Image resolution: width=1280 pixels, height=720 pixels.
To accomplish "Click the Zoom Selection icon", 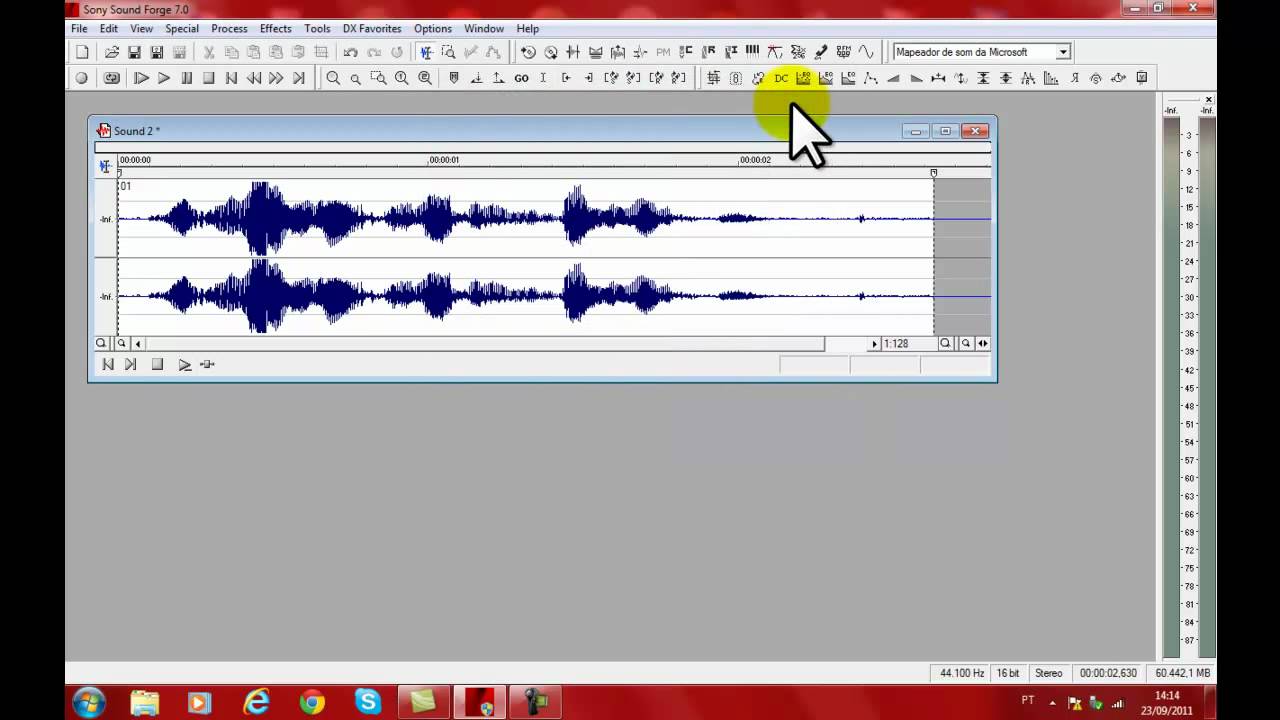I will pos(378,78).
